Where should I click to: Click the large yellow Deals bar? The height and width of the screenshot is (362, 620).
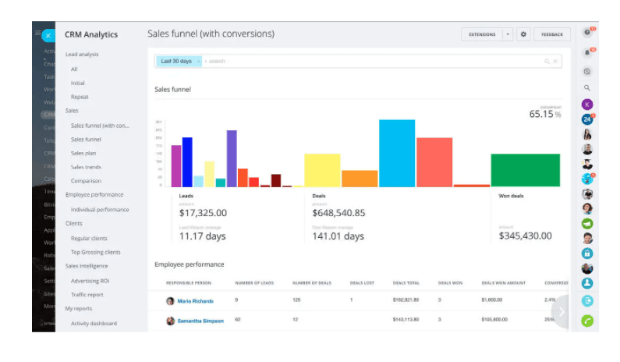(322, 170)
